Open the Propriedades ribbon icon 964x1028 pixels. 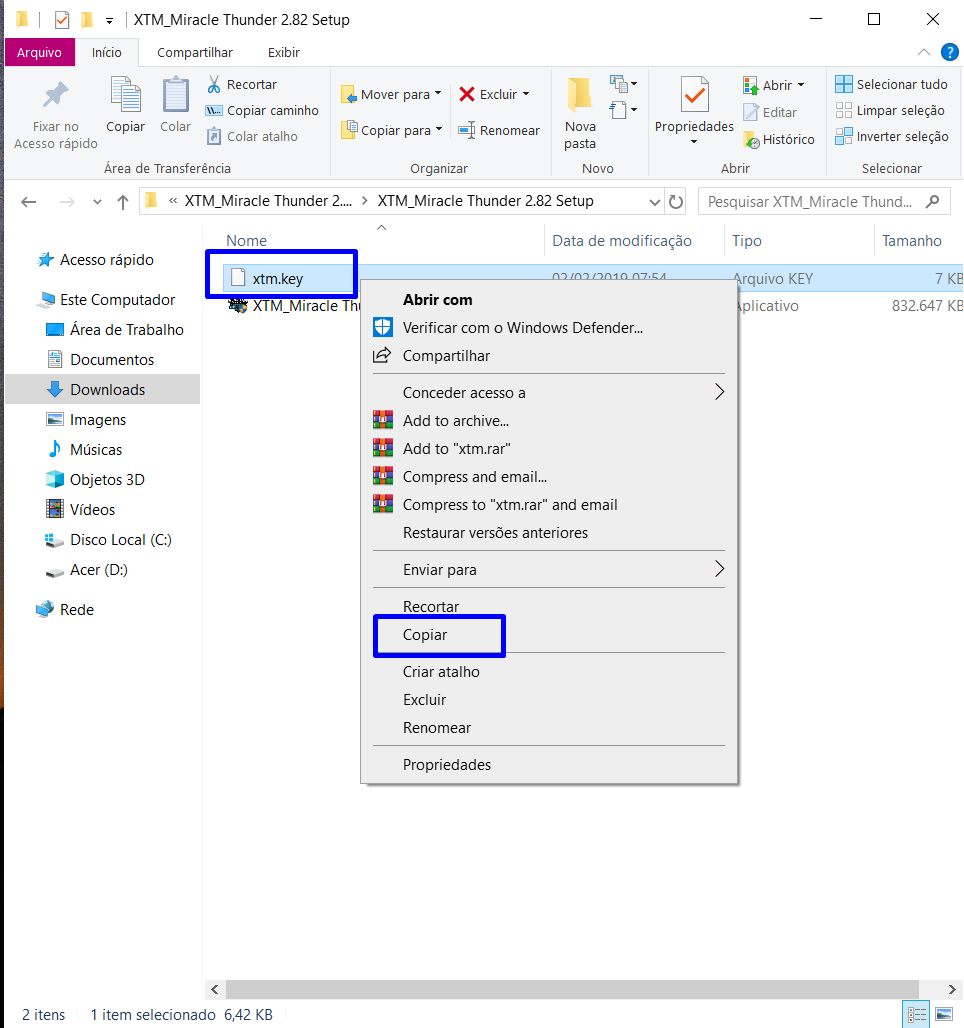coord(694,97)
